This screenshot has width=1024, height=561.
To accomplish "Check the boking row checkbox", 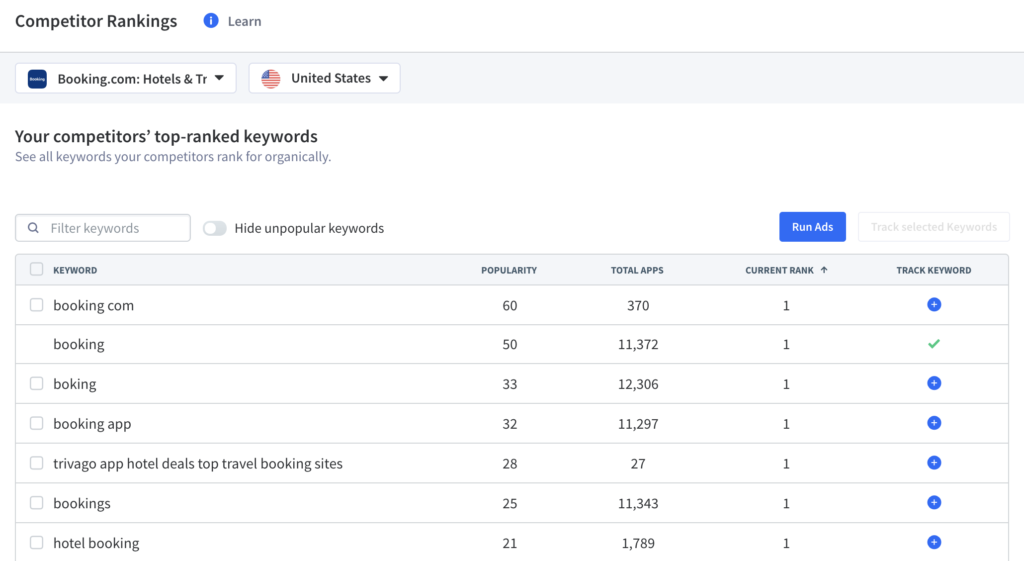I will pyautogui.click(x=37, y=383).
